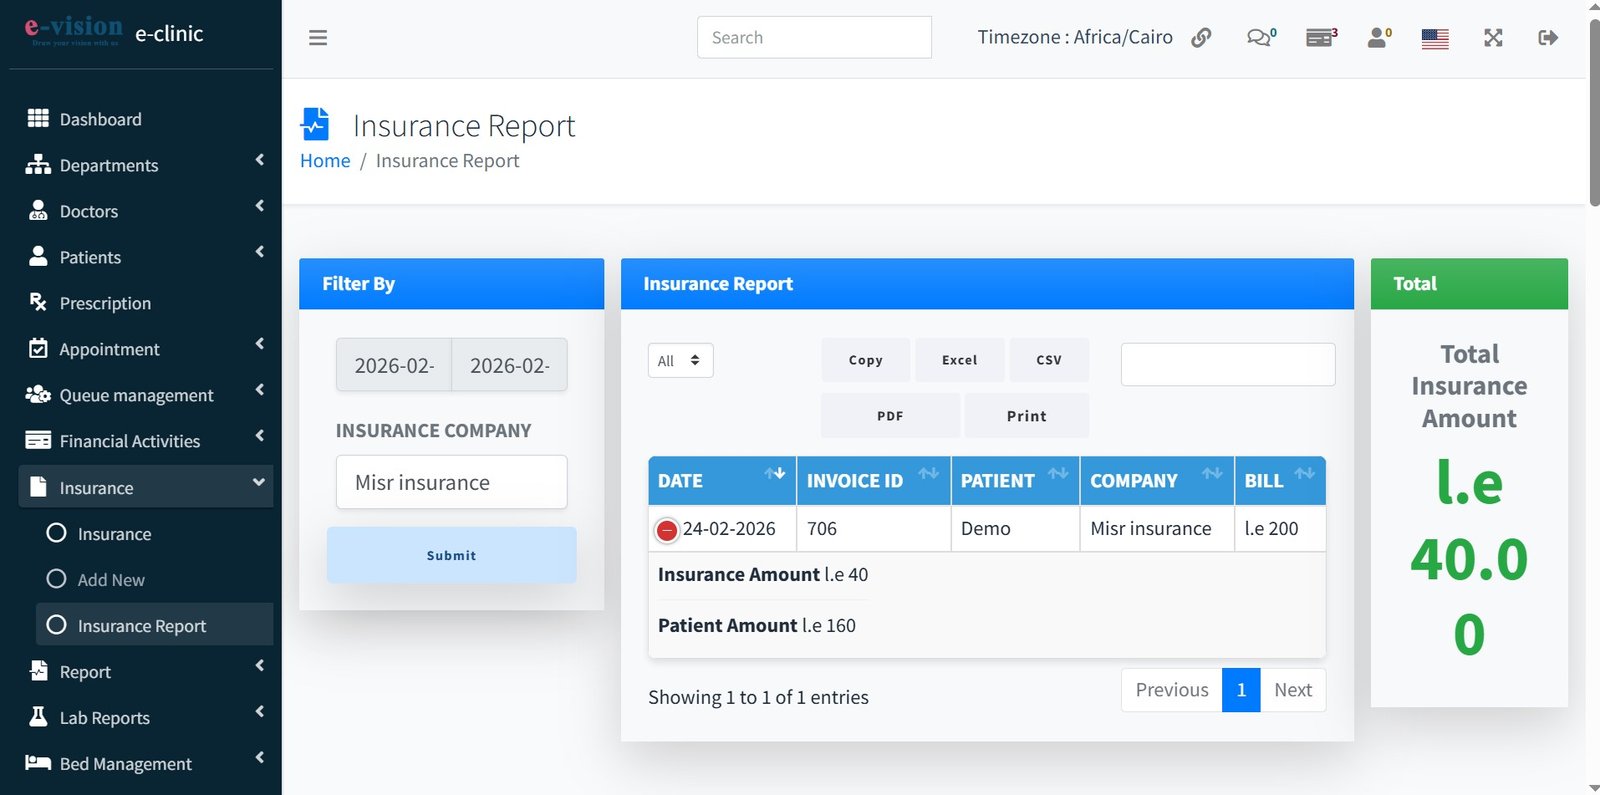The image size is (1600, 795).
Task: Go to the Home breadcrumb link
Action: click(x=325, y=161)
